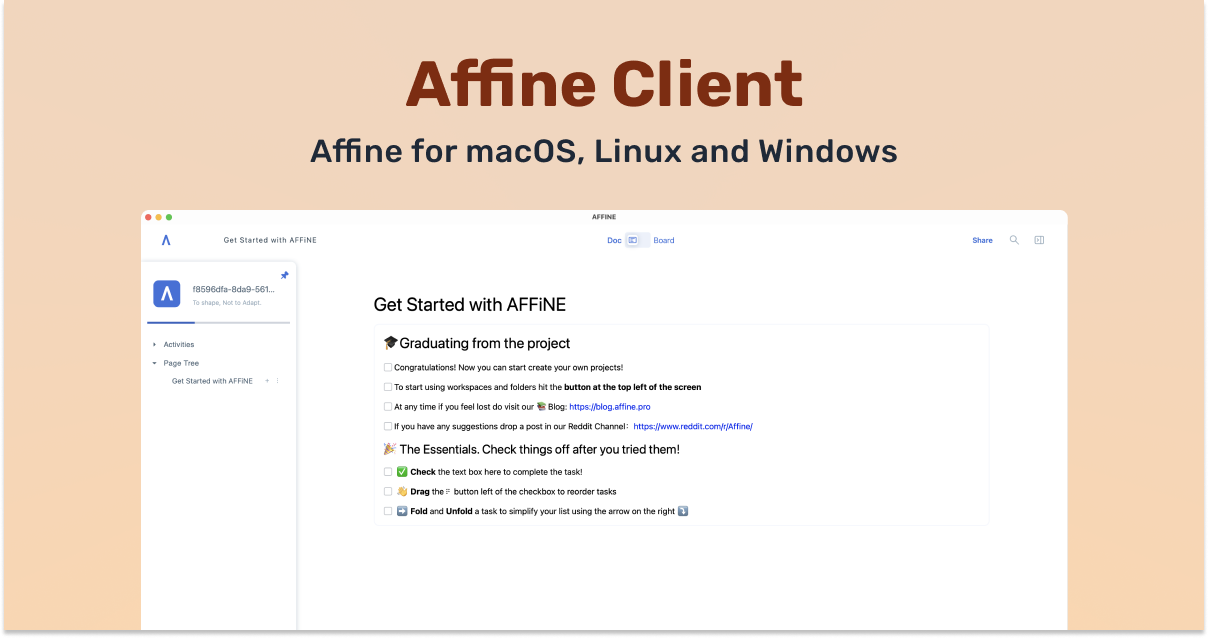The height and width of the screenshot is (638, 1208).
Task: Click the right panel toggle icon
Action: tap(1039, 240)
